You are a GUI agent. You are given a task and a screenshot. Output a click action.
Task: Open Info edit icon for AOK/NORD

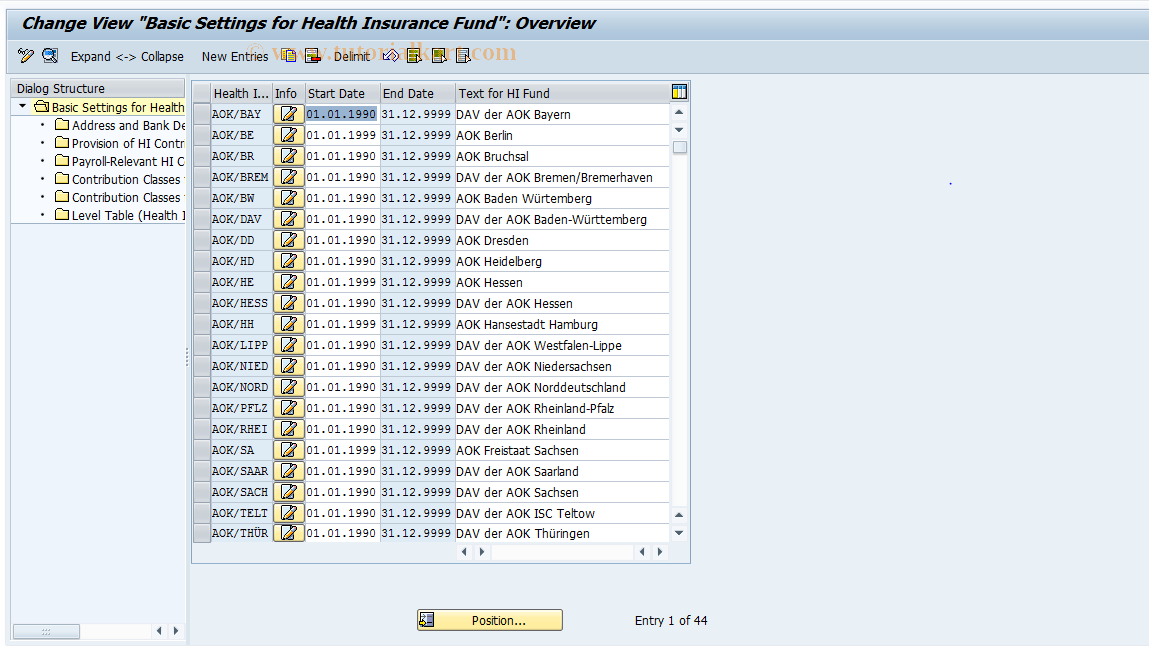tap(289, 387)
